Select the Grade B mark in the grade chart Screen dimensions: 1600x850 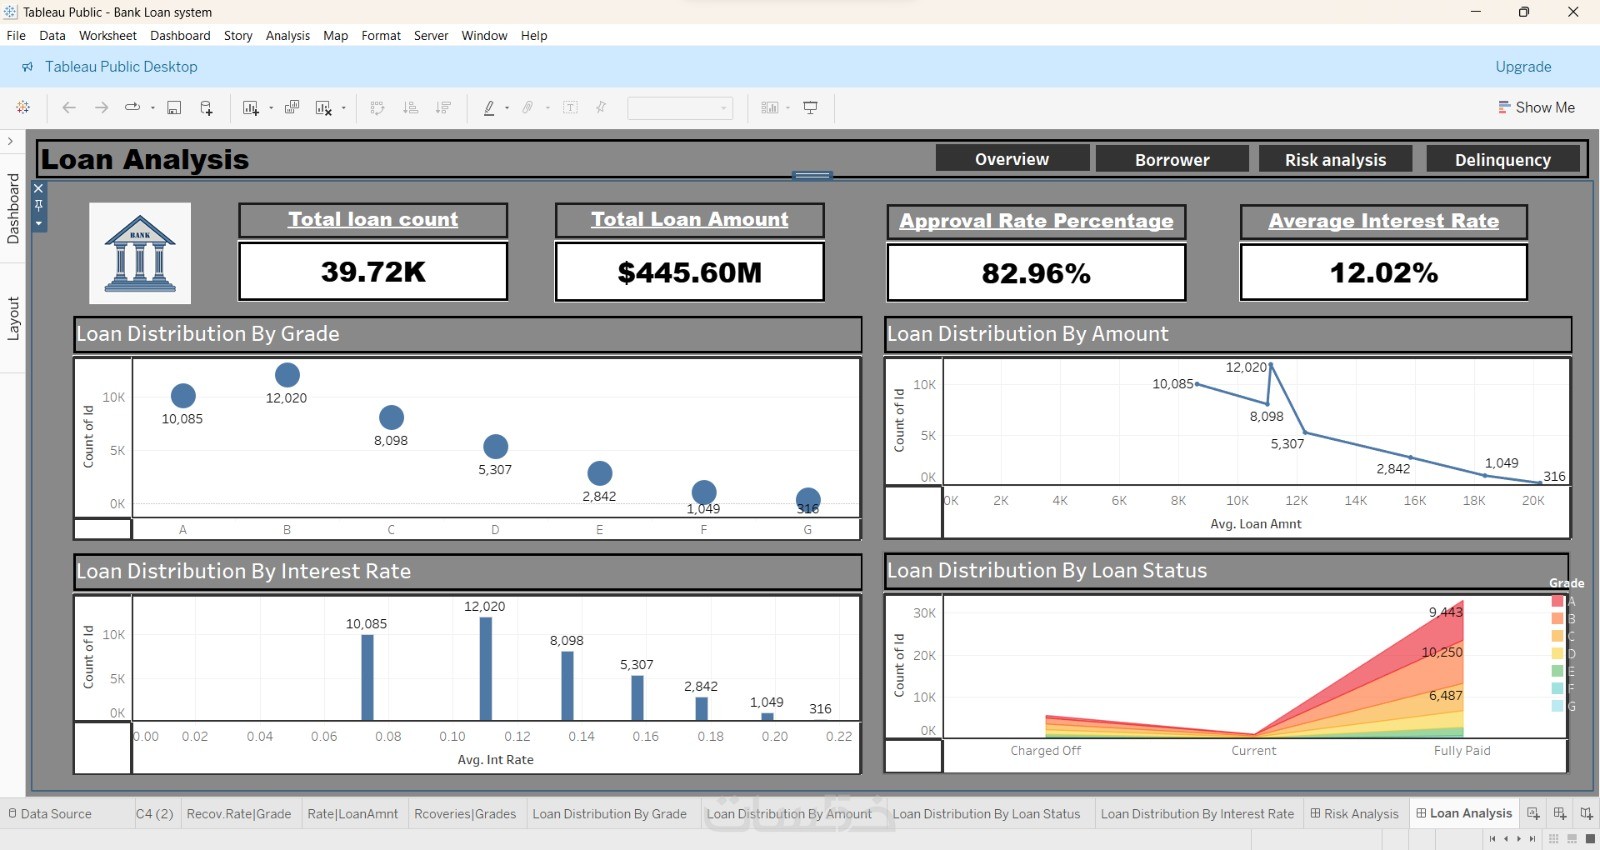[x=287, y=375]
